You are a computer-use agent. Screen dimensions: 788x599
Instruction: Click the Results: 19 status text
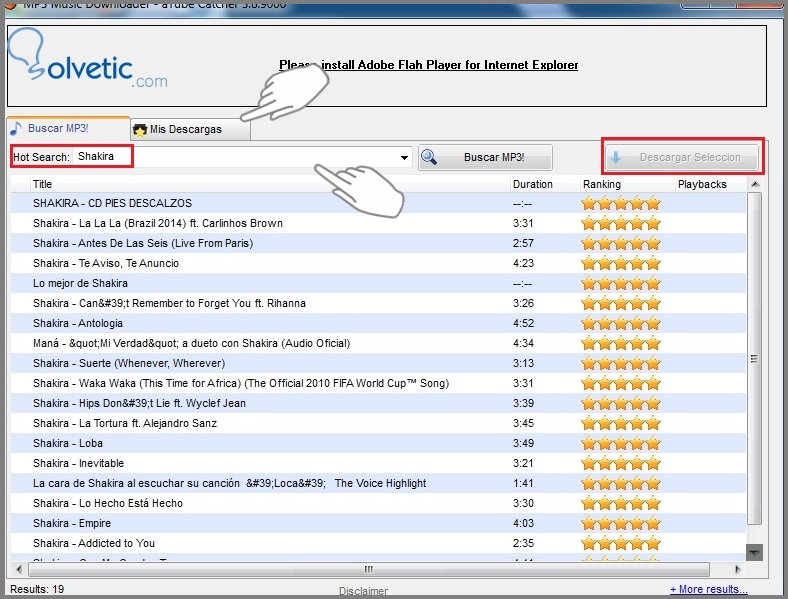[x=37, y=589]
